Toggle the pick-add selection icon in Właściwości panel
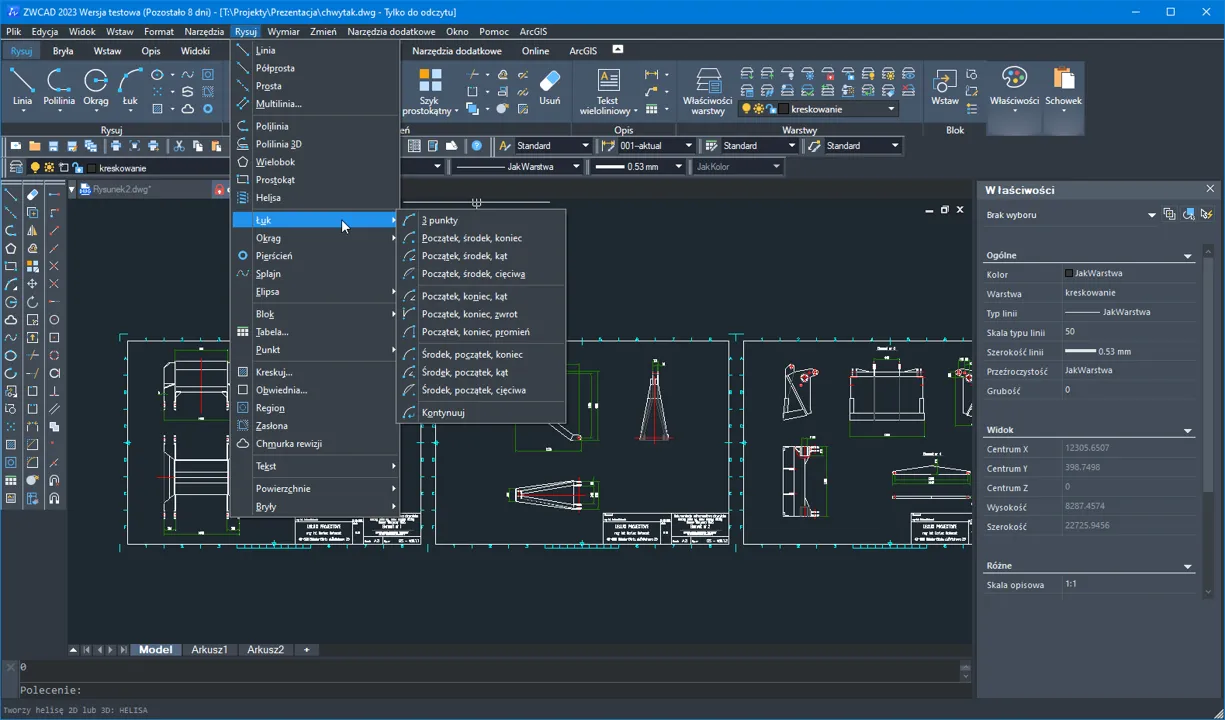 coord(1169,215)
